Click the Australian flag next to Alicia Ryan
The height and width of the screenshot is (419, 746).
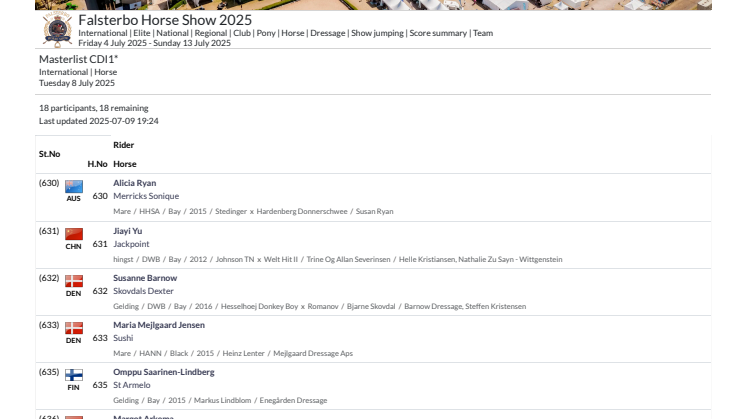(x=74, y=186)
